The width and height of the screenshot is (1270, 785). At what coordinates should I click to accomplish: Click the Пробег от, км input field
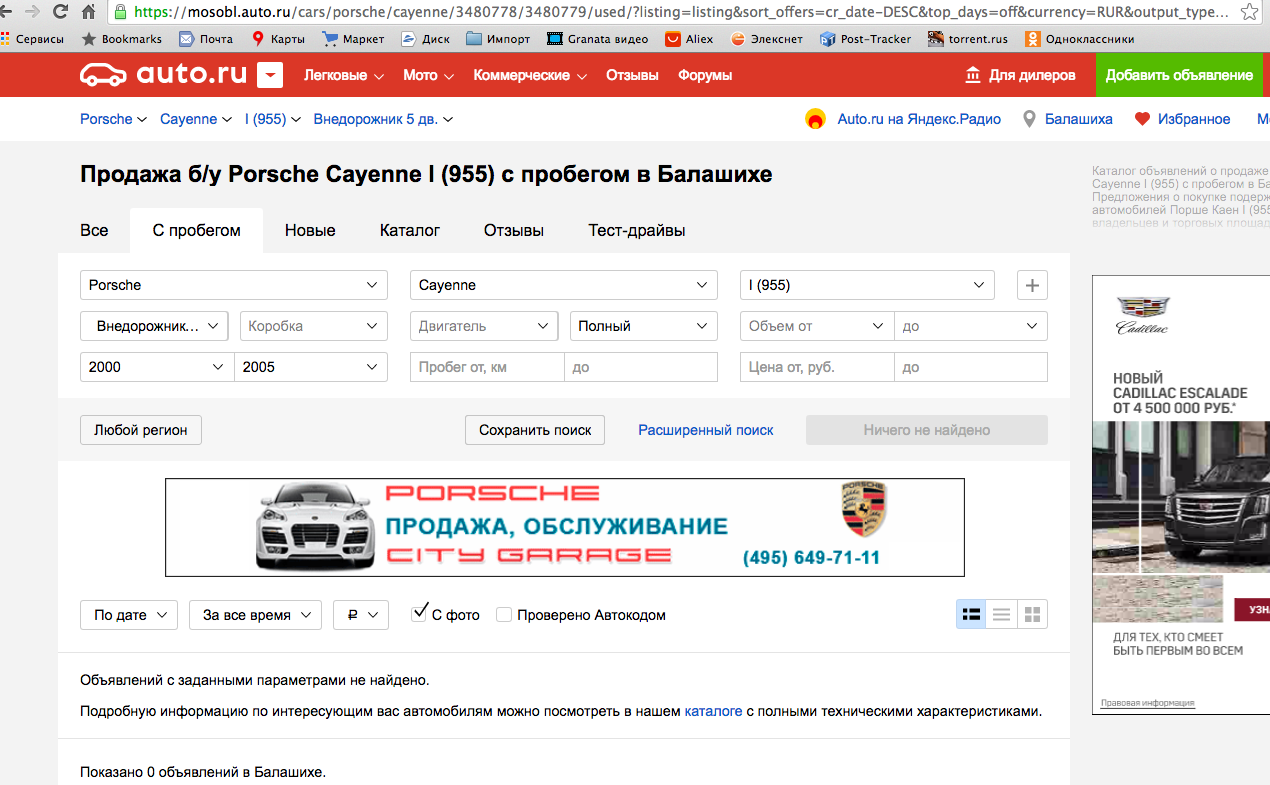point(487,367)
